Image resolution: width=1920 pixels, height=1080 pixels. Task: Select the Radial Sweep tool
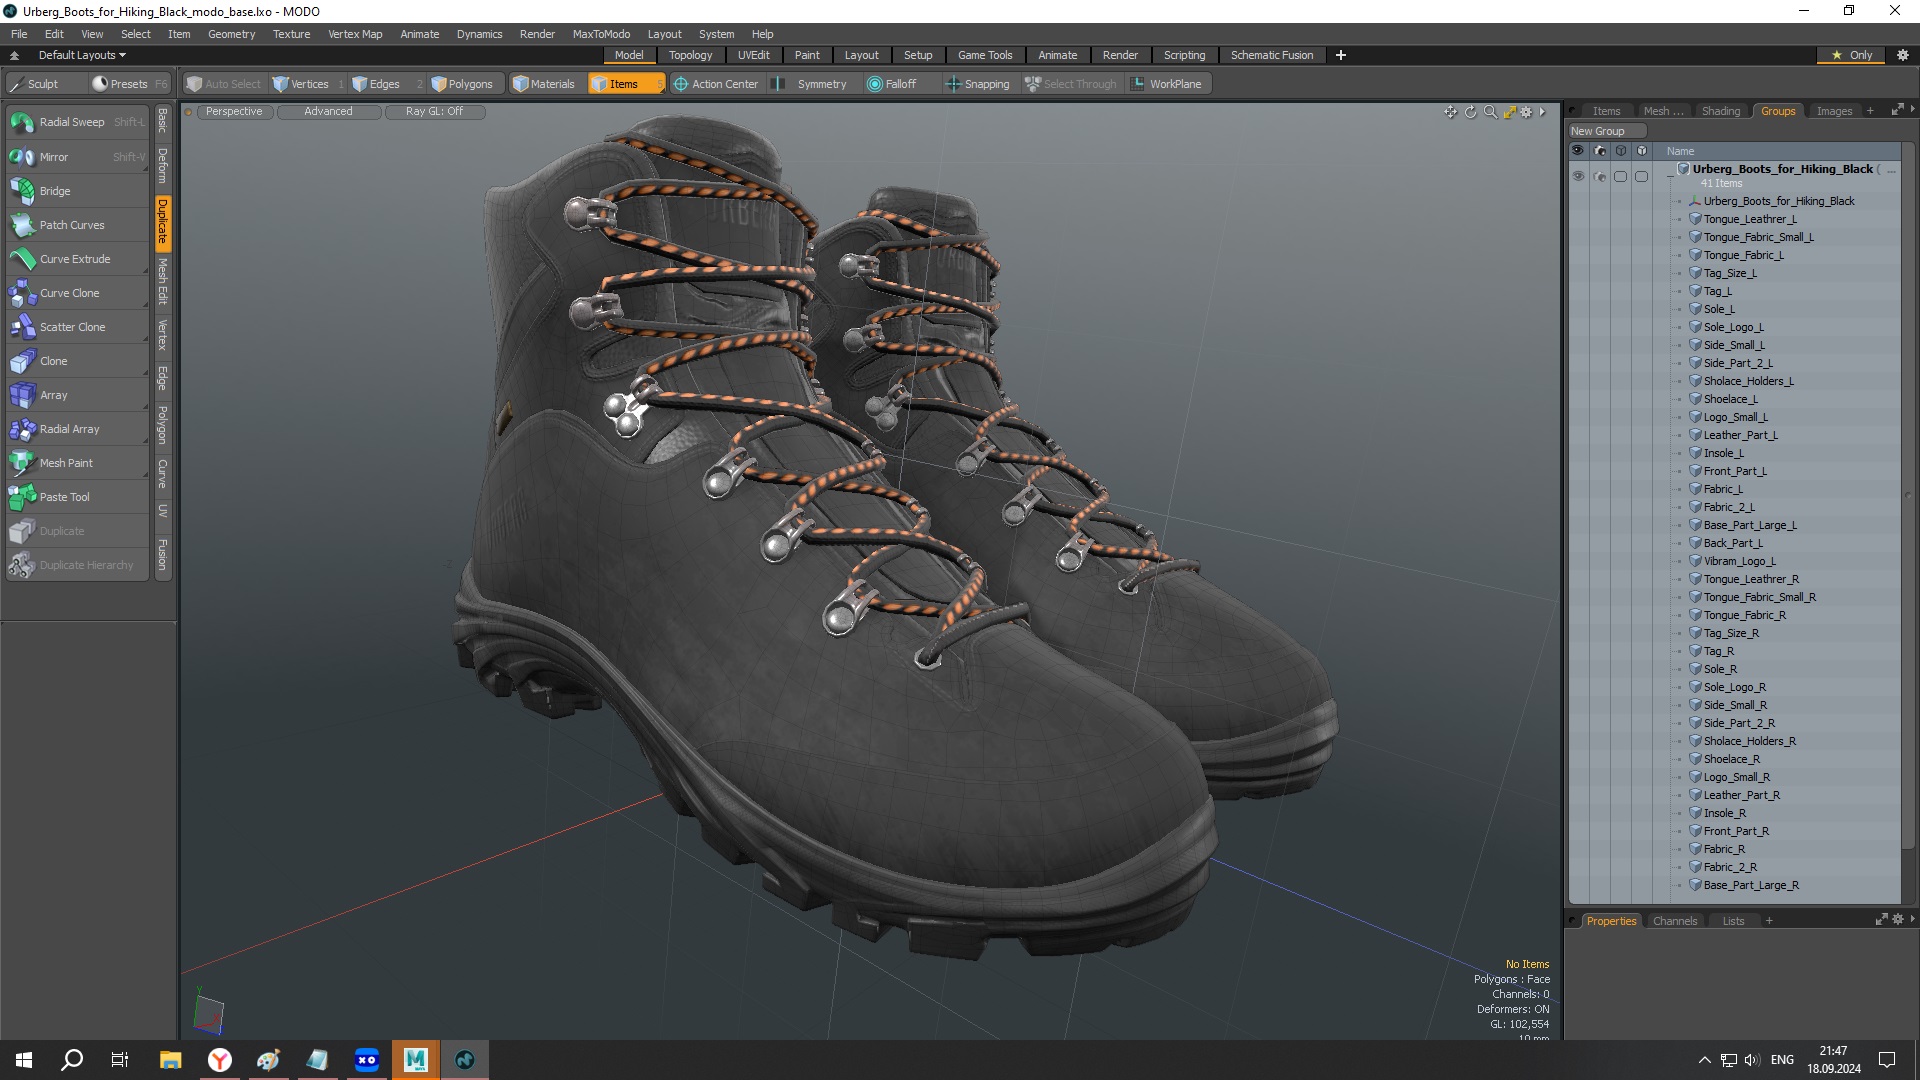71,122
